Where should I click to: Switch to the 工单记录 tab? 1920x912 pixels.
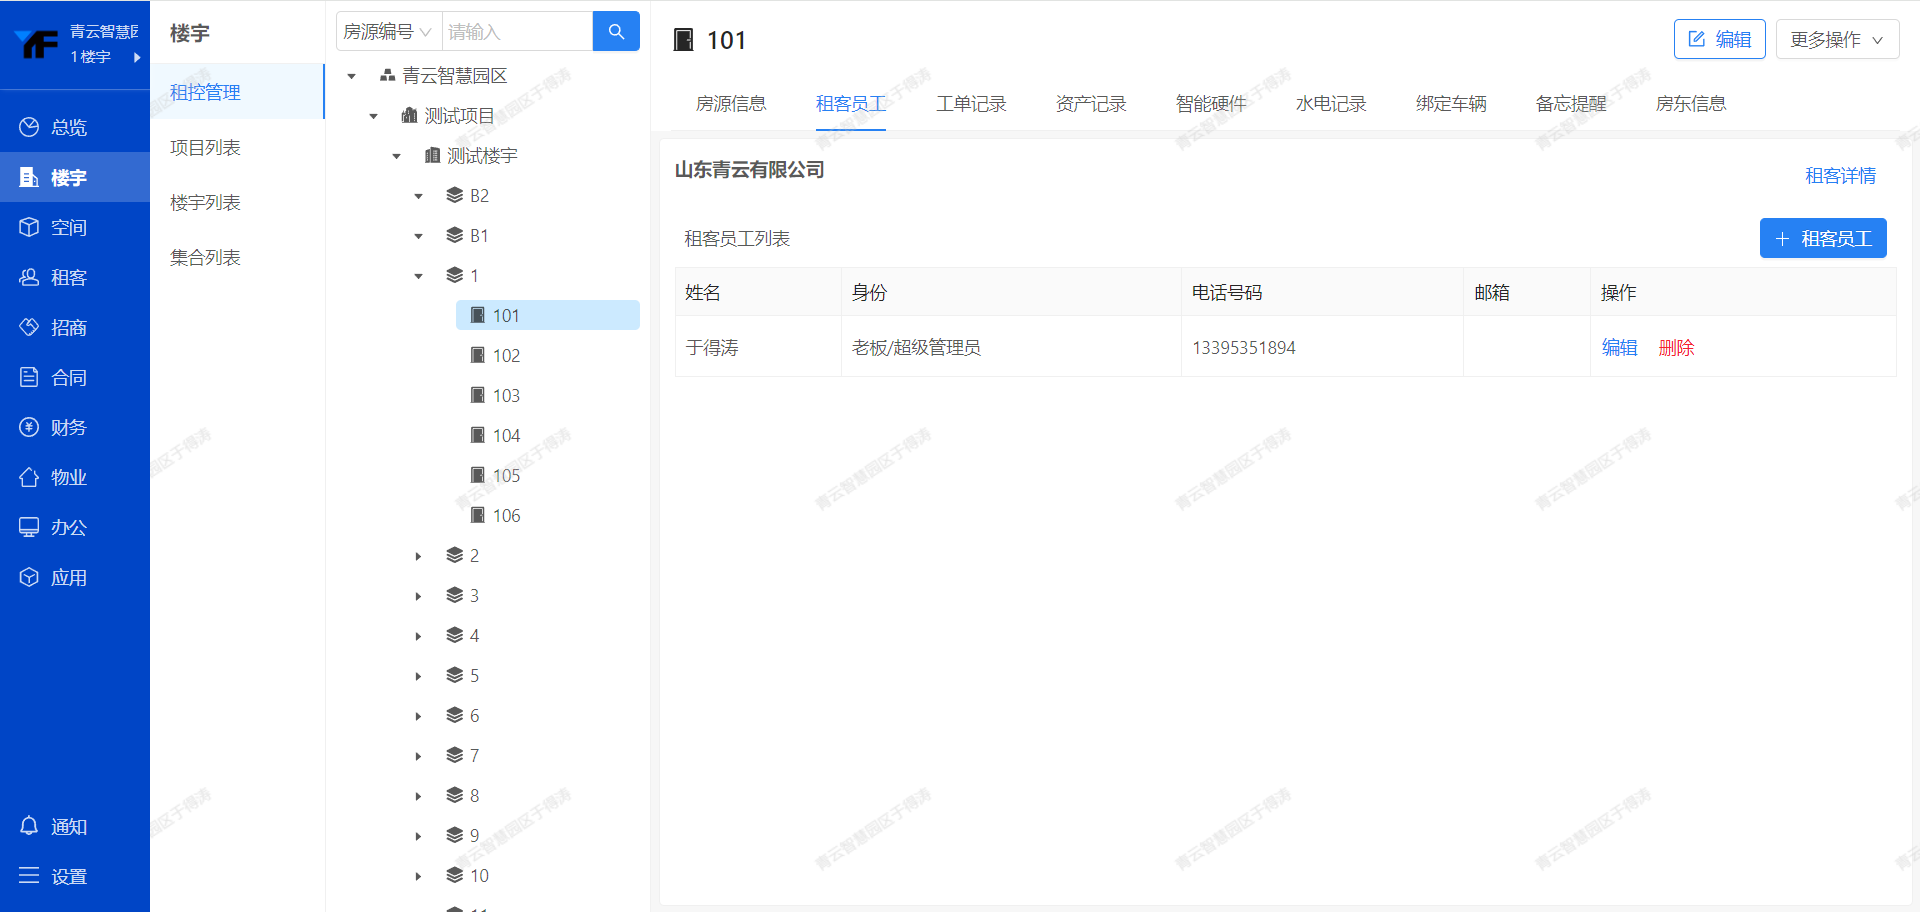[x=970, y=104]
